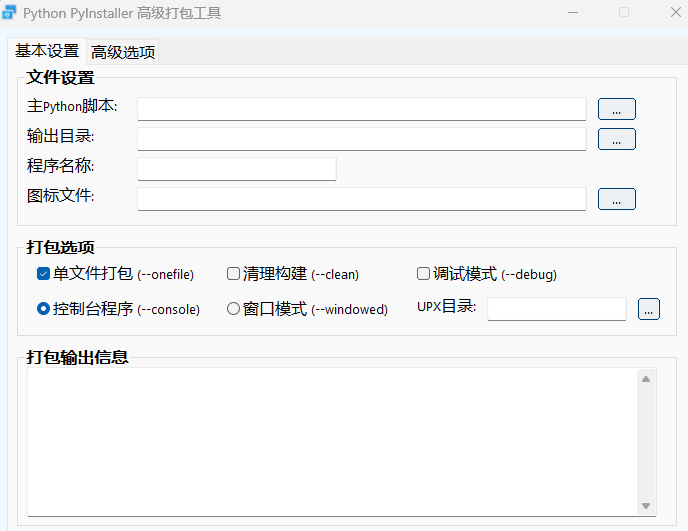Click the 程序名称 input field
The width and height of the screenshot is (688, 531).
pos(237,169)
